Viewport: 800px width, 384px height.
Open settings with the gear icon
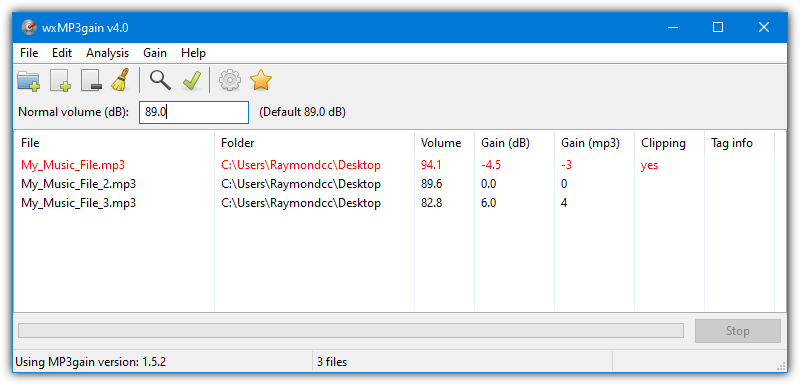[x=230, y=81]
